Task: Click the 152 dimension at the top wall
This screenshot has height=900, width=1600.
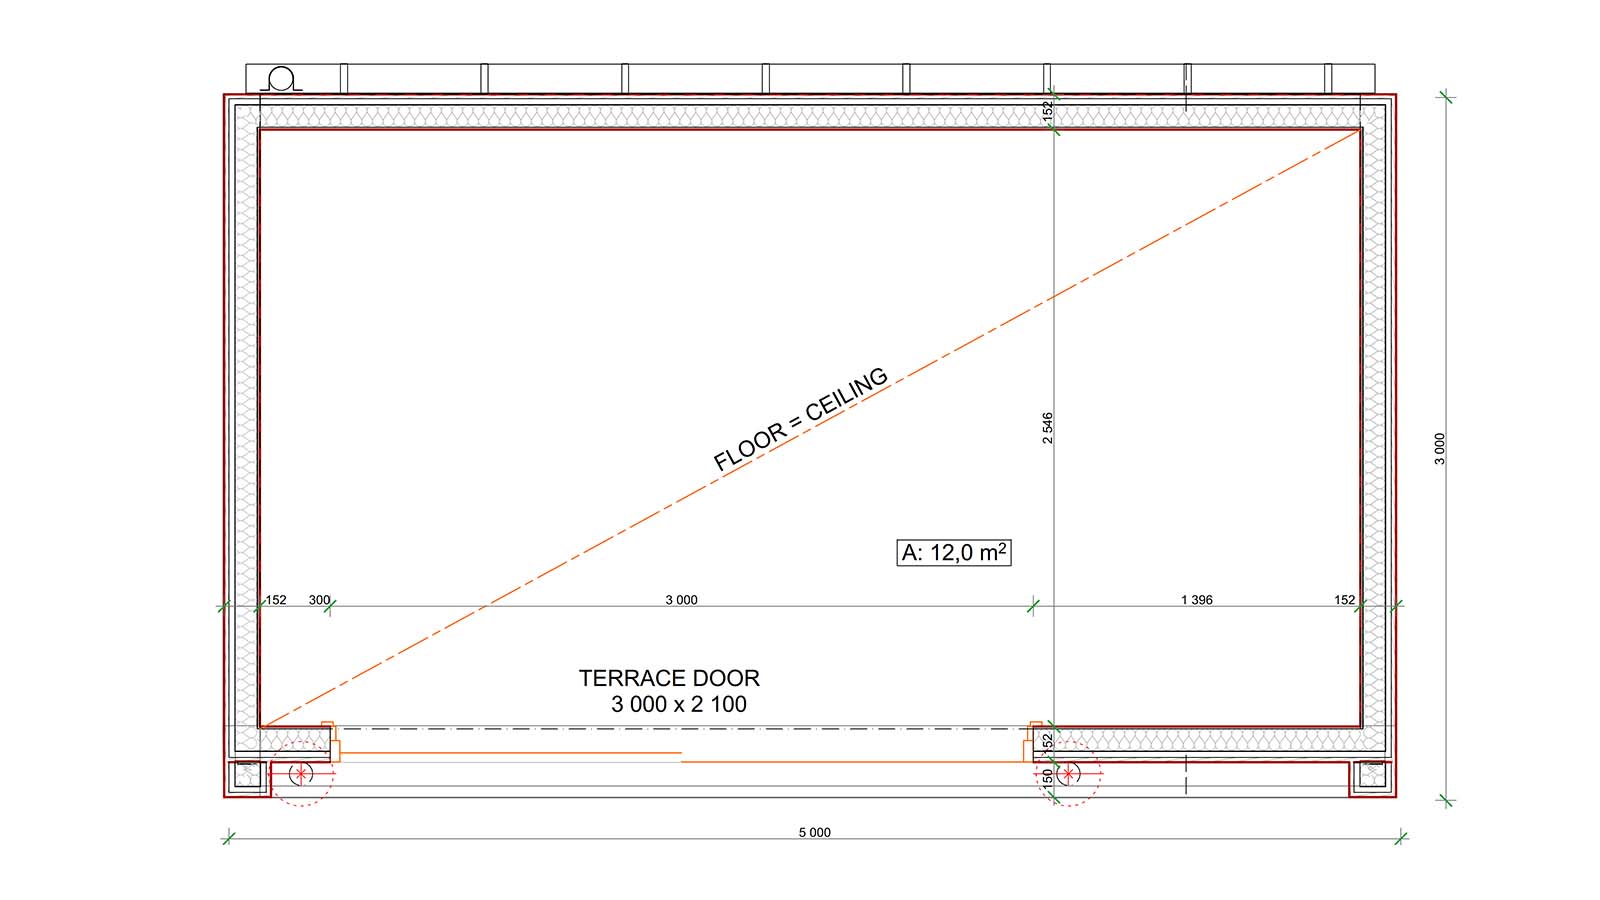Action: 1047,110
